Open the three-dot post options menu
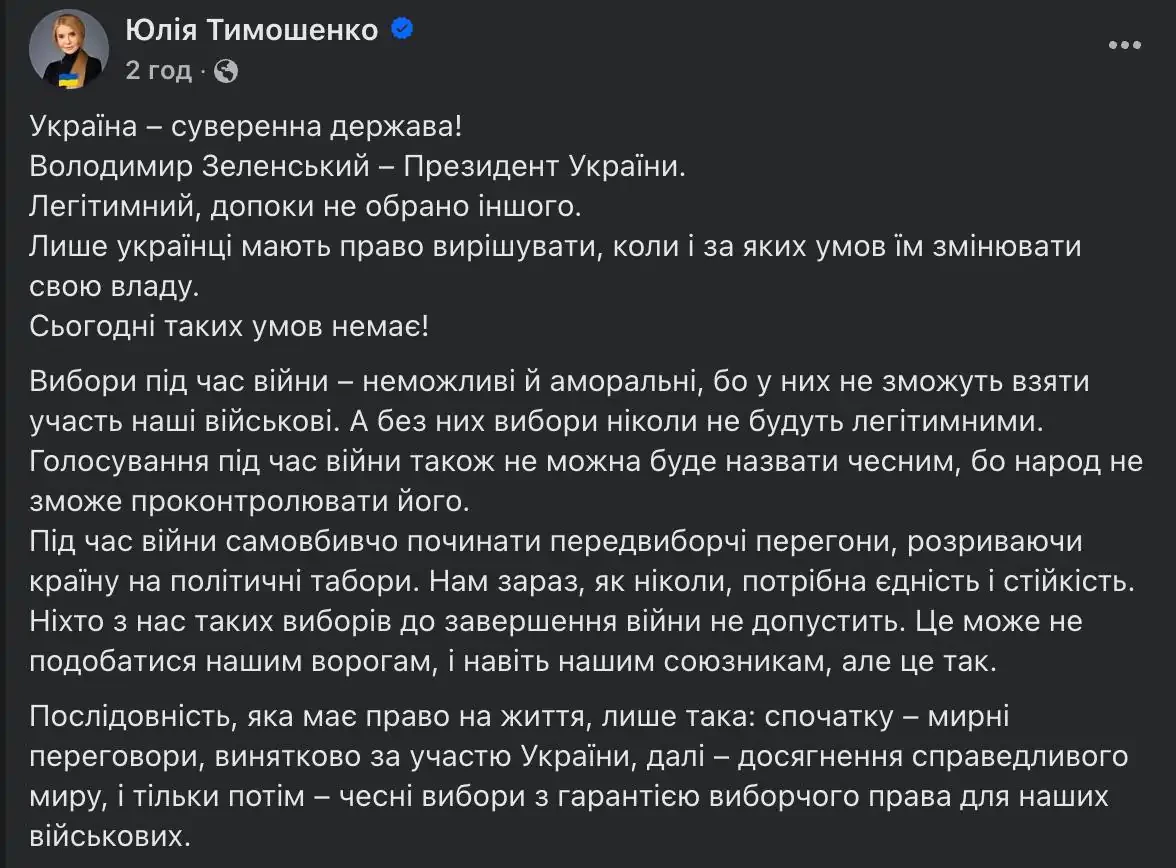Image resolution: width=1176 pixels, height=868 pixels. [1126, 46]
